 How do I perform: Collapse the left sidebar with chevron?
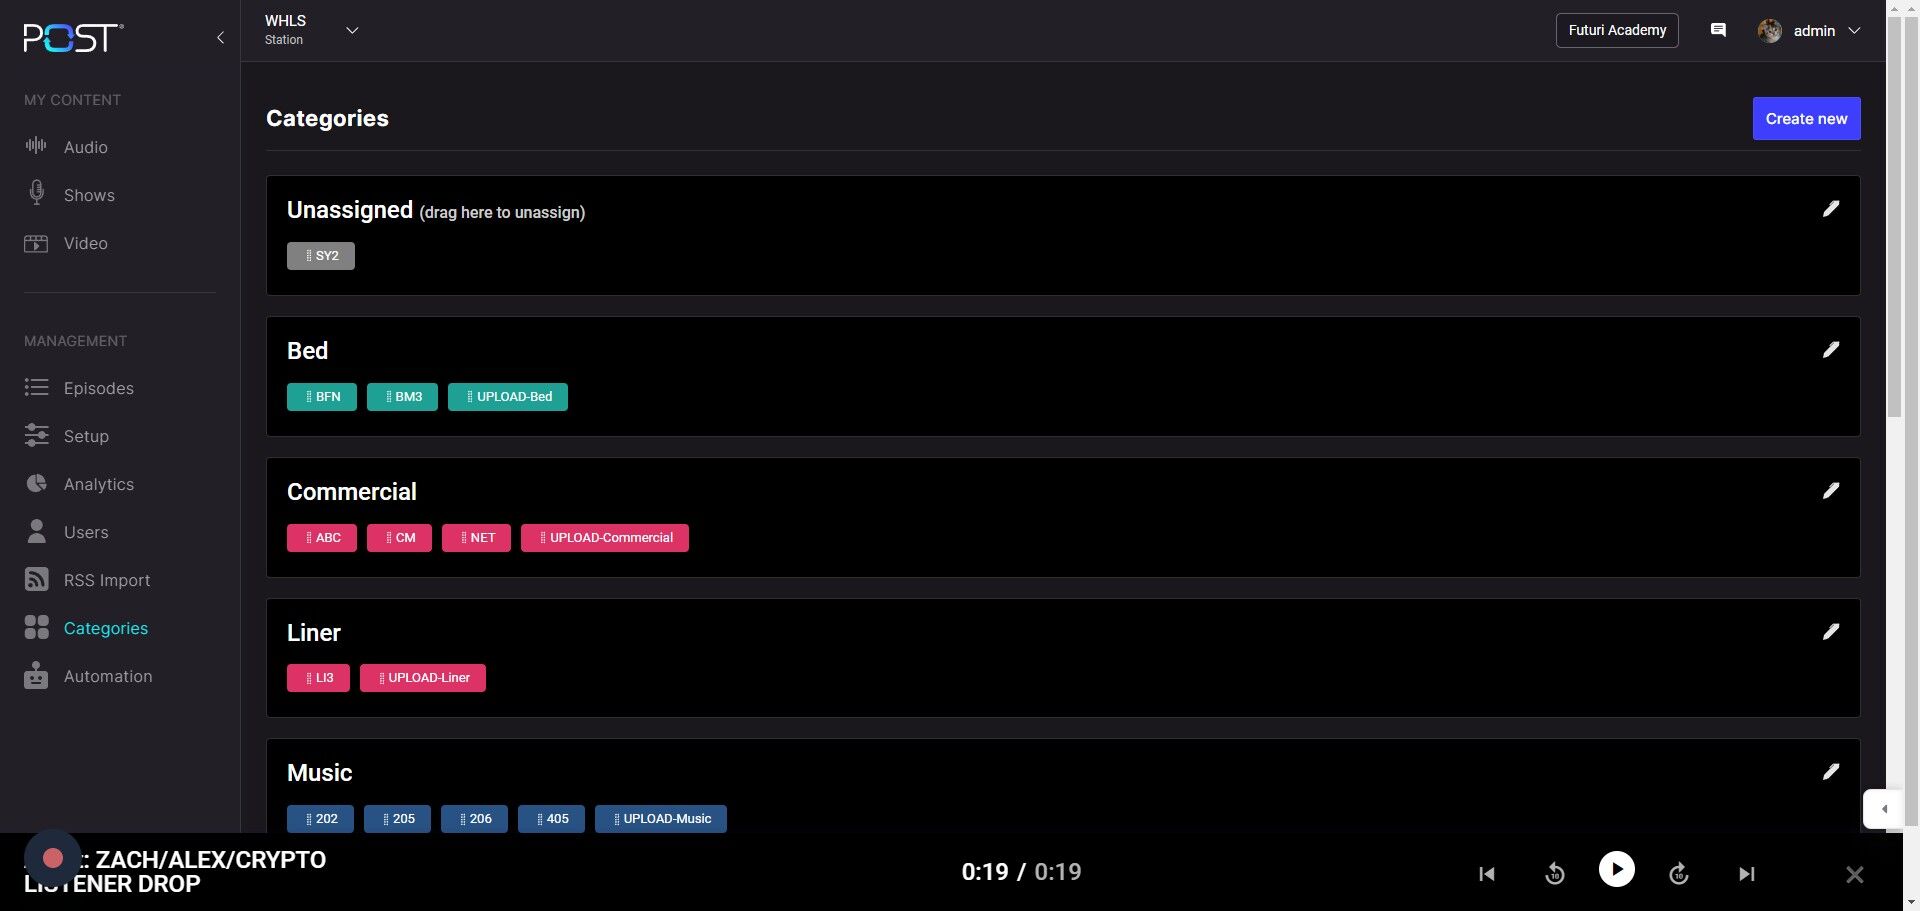[x=220, y=38]
